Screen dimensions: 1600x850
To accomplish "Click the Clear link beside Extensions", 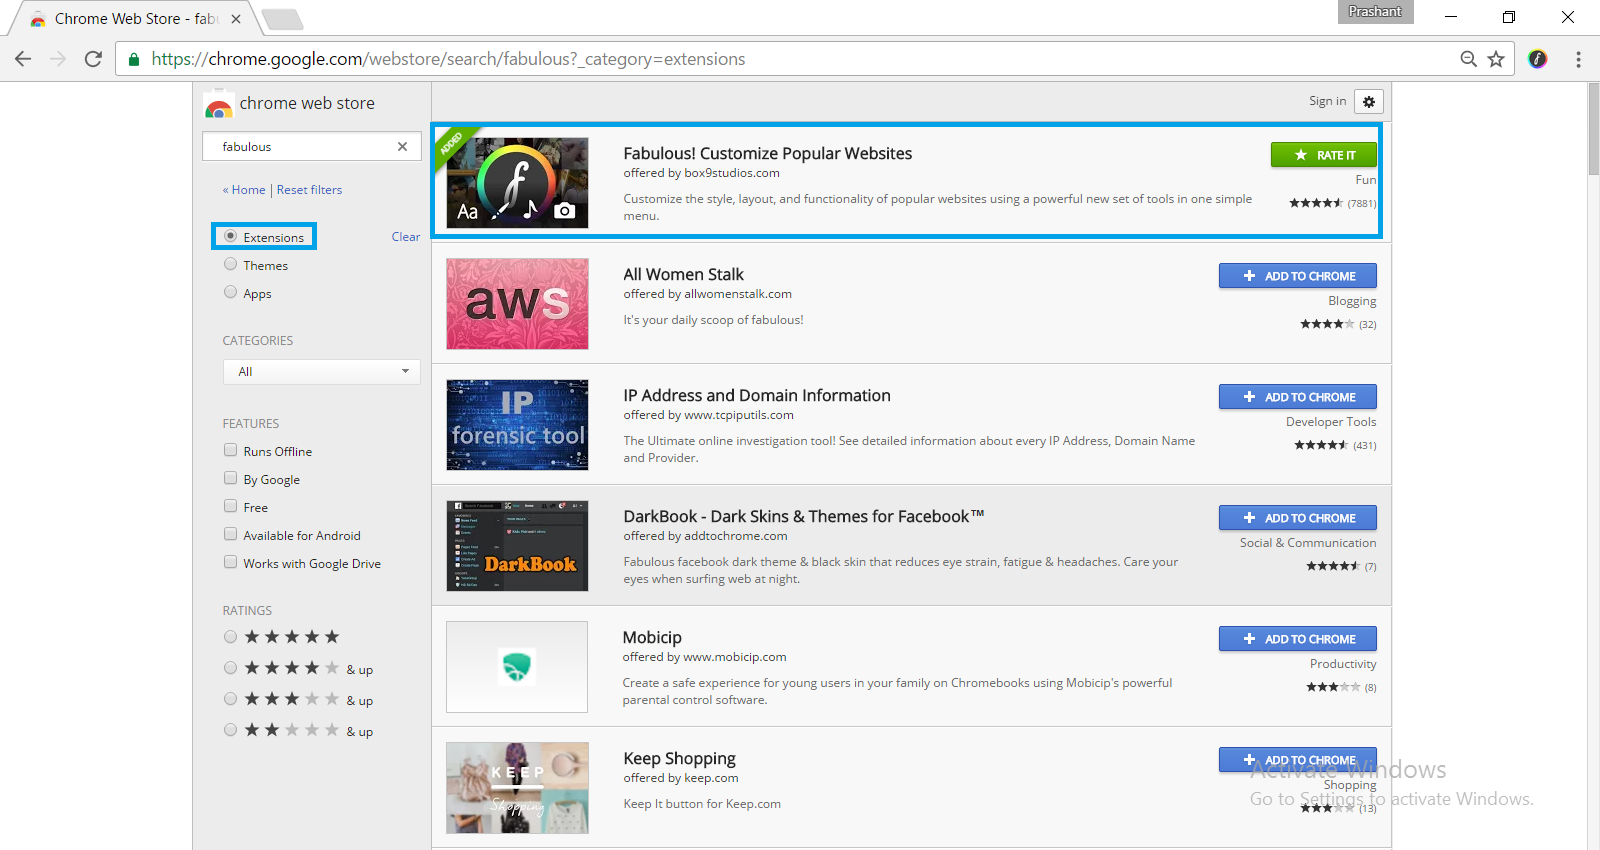I will click(405, 237).
